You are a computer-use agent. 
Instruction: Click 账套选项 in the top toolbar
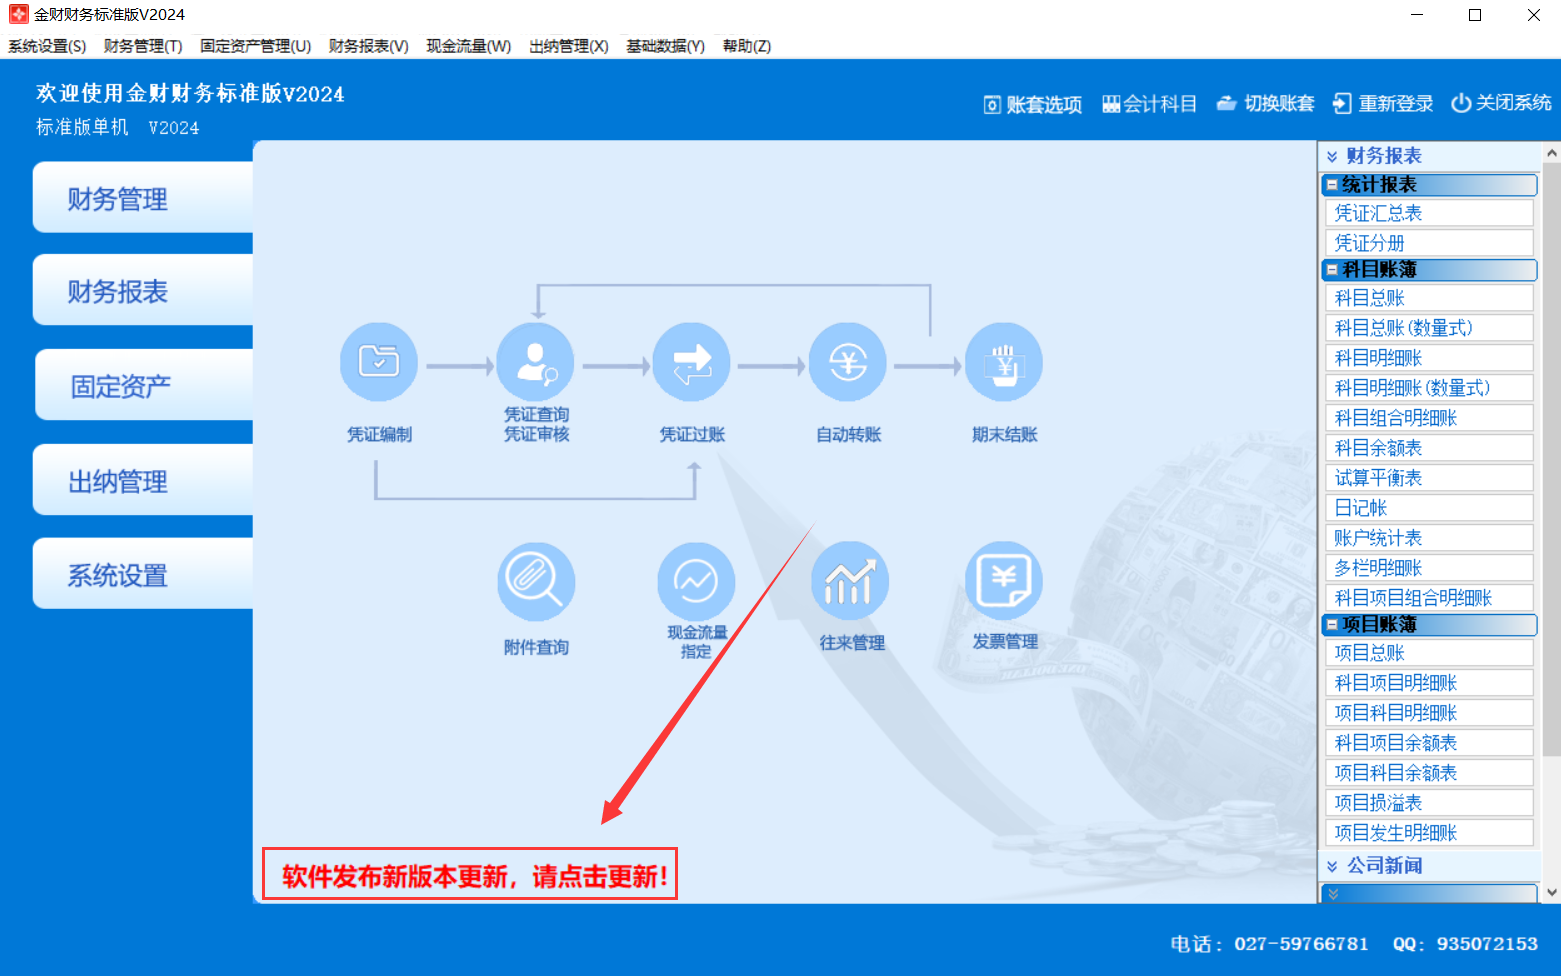pos(1033,104)
